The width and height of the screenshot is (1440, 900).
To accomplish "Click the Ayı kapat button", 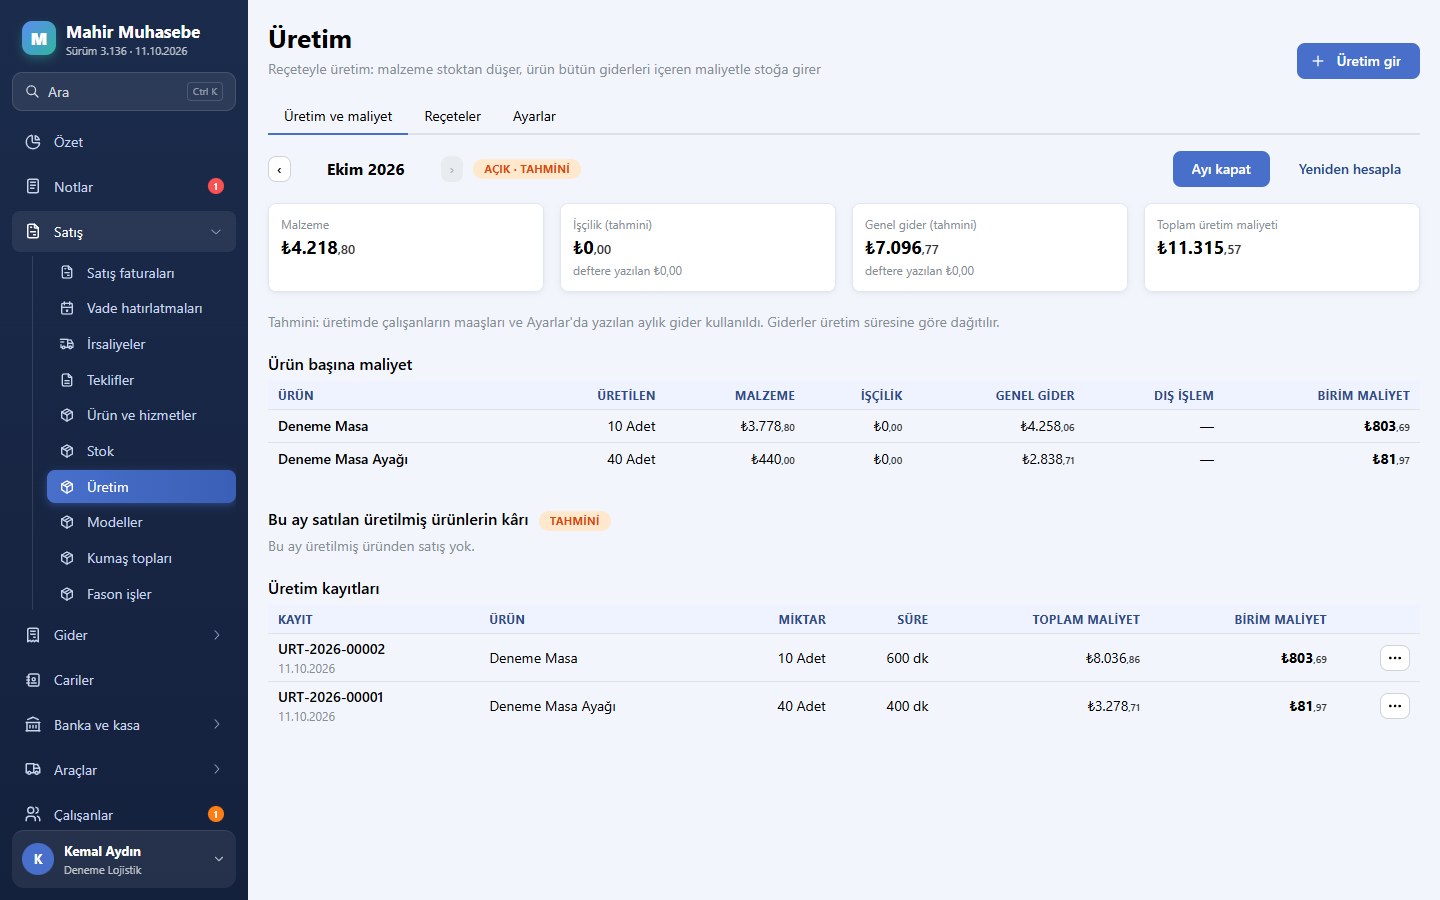I will [1221, 169].
